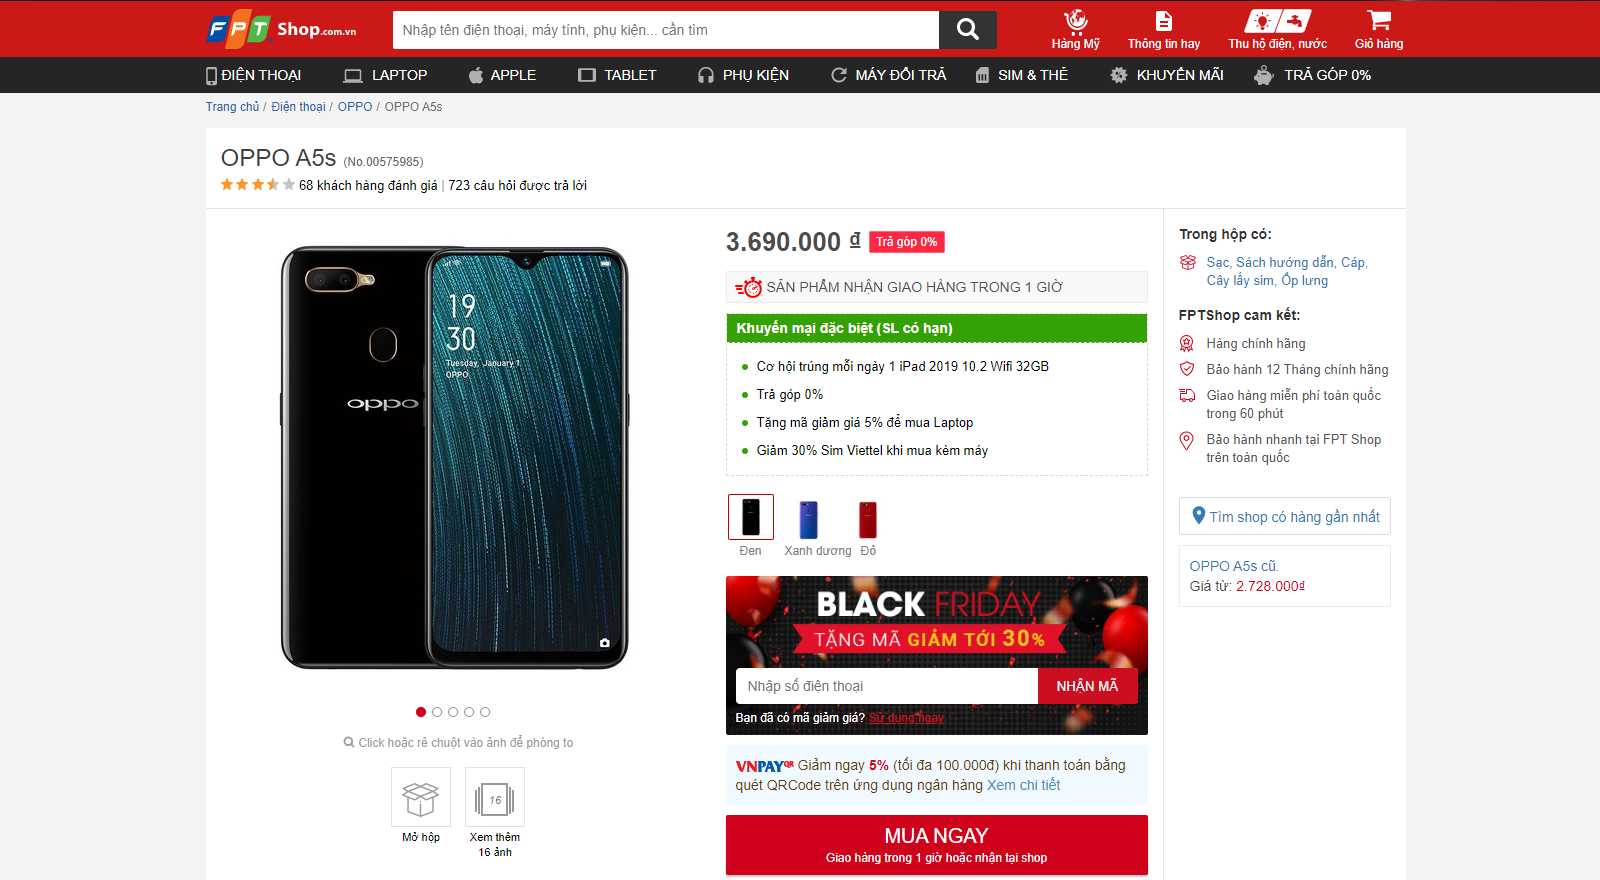Open TABLET menu
Image resolution: width=1600 pixels, height=880 pixels.
pos(617,75)
